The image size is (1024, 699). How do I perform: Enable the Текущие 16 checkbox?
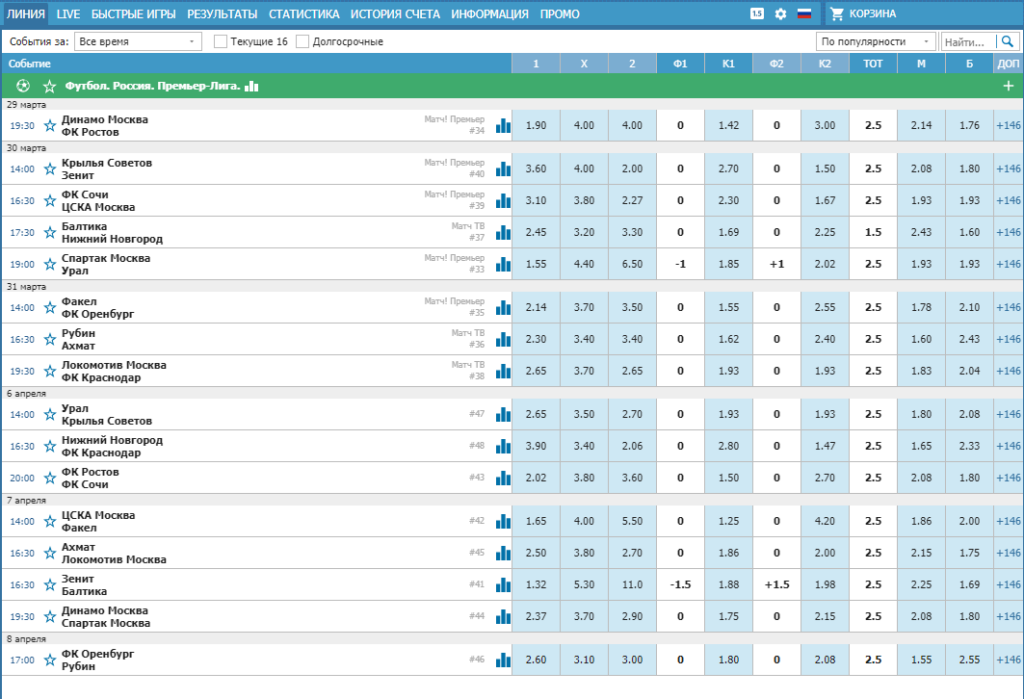point(221,42)
